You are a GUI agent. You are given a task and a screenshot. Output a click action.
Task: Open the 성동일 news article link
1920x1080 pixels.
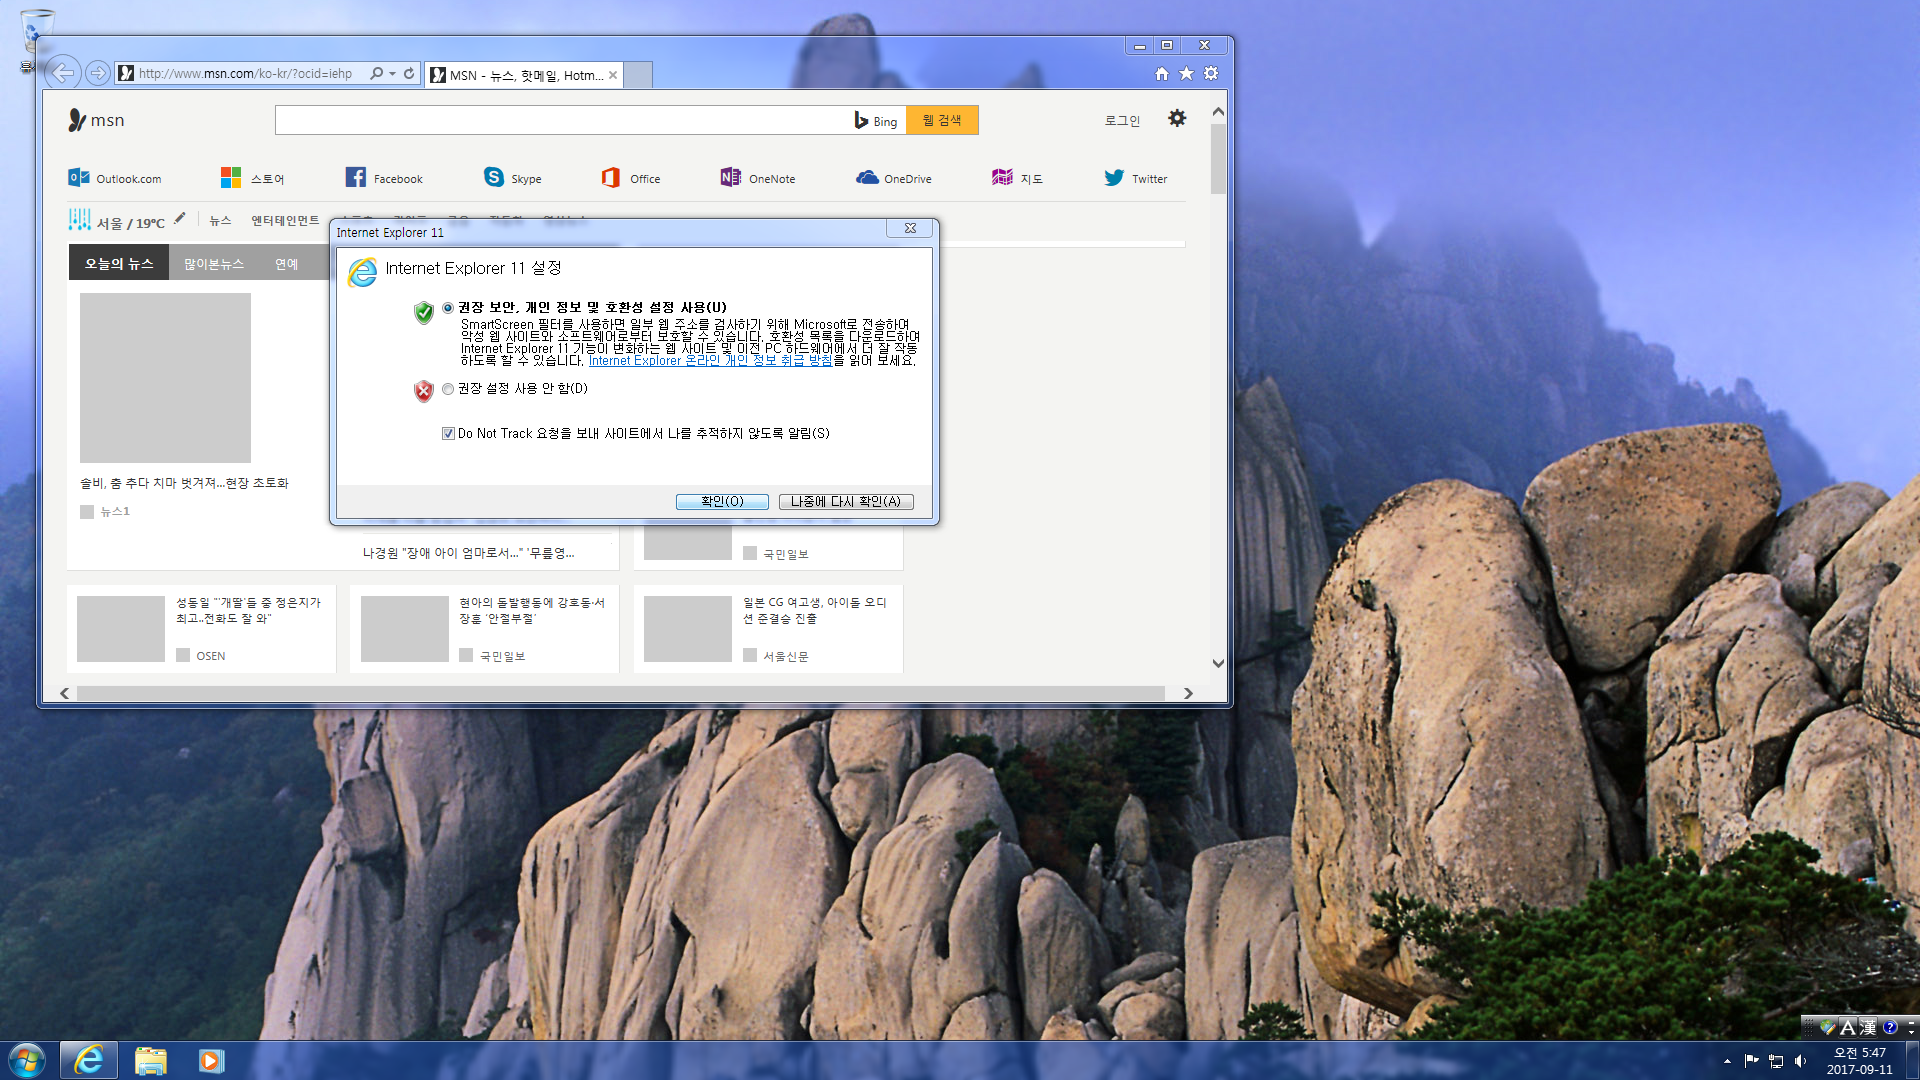[x=248, y=611]
